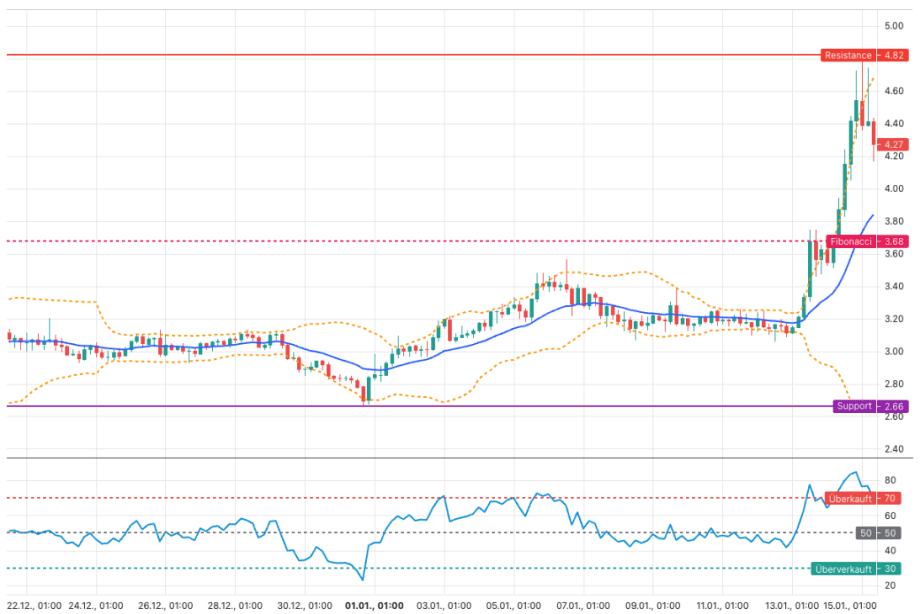920x614 pixels.
Task: Select the current price tag 4.27
Action: tap(893, 144)
